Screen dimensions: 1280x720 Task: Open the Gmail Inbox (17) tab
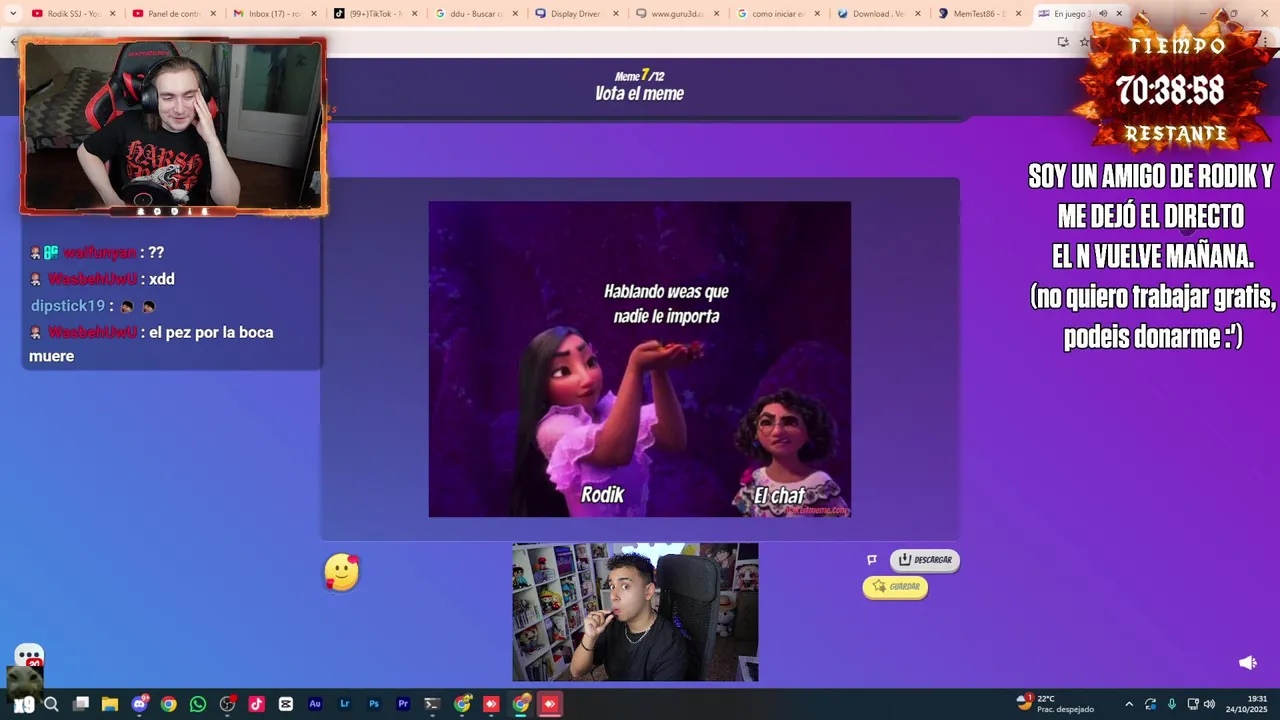pyautogui.click(x=273, y=14)
